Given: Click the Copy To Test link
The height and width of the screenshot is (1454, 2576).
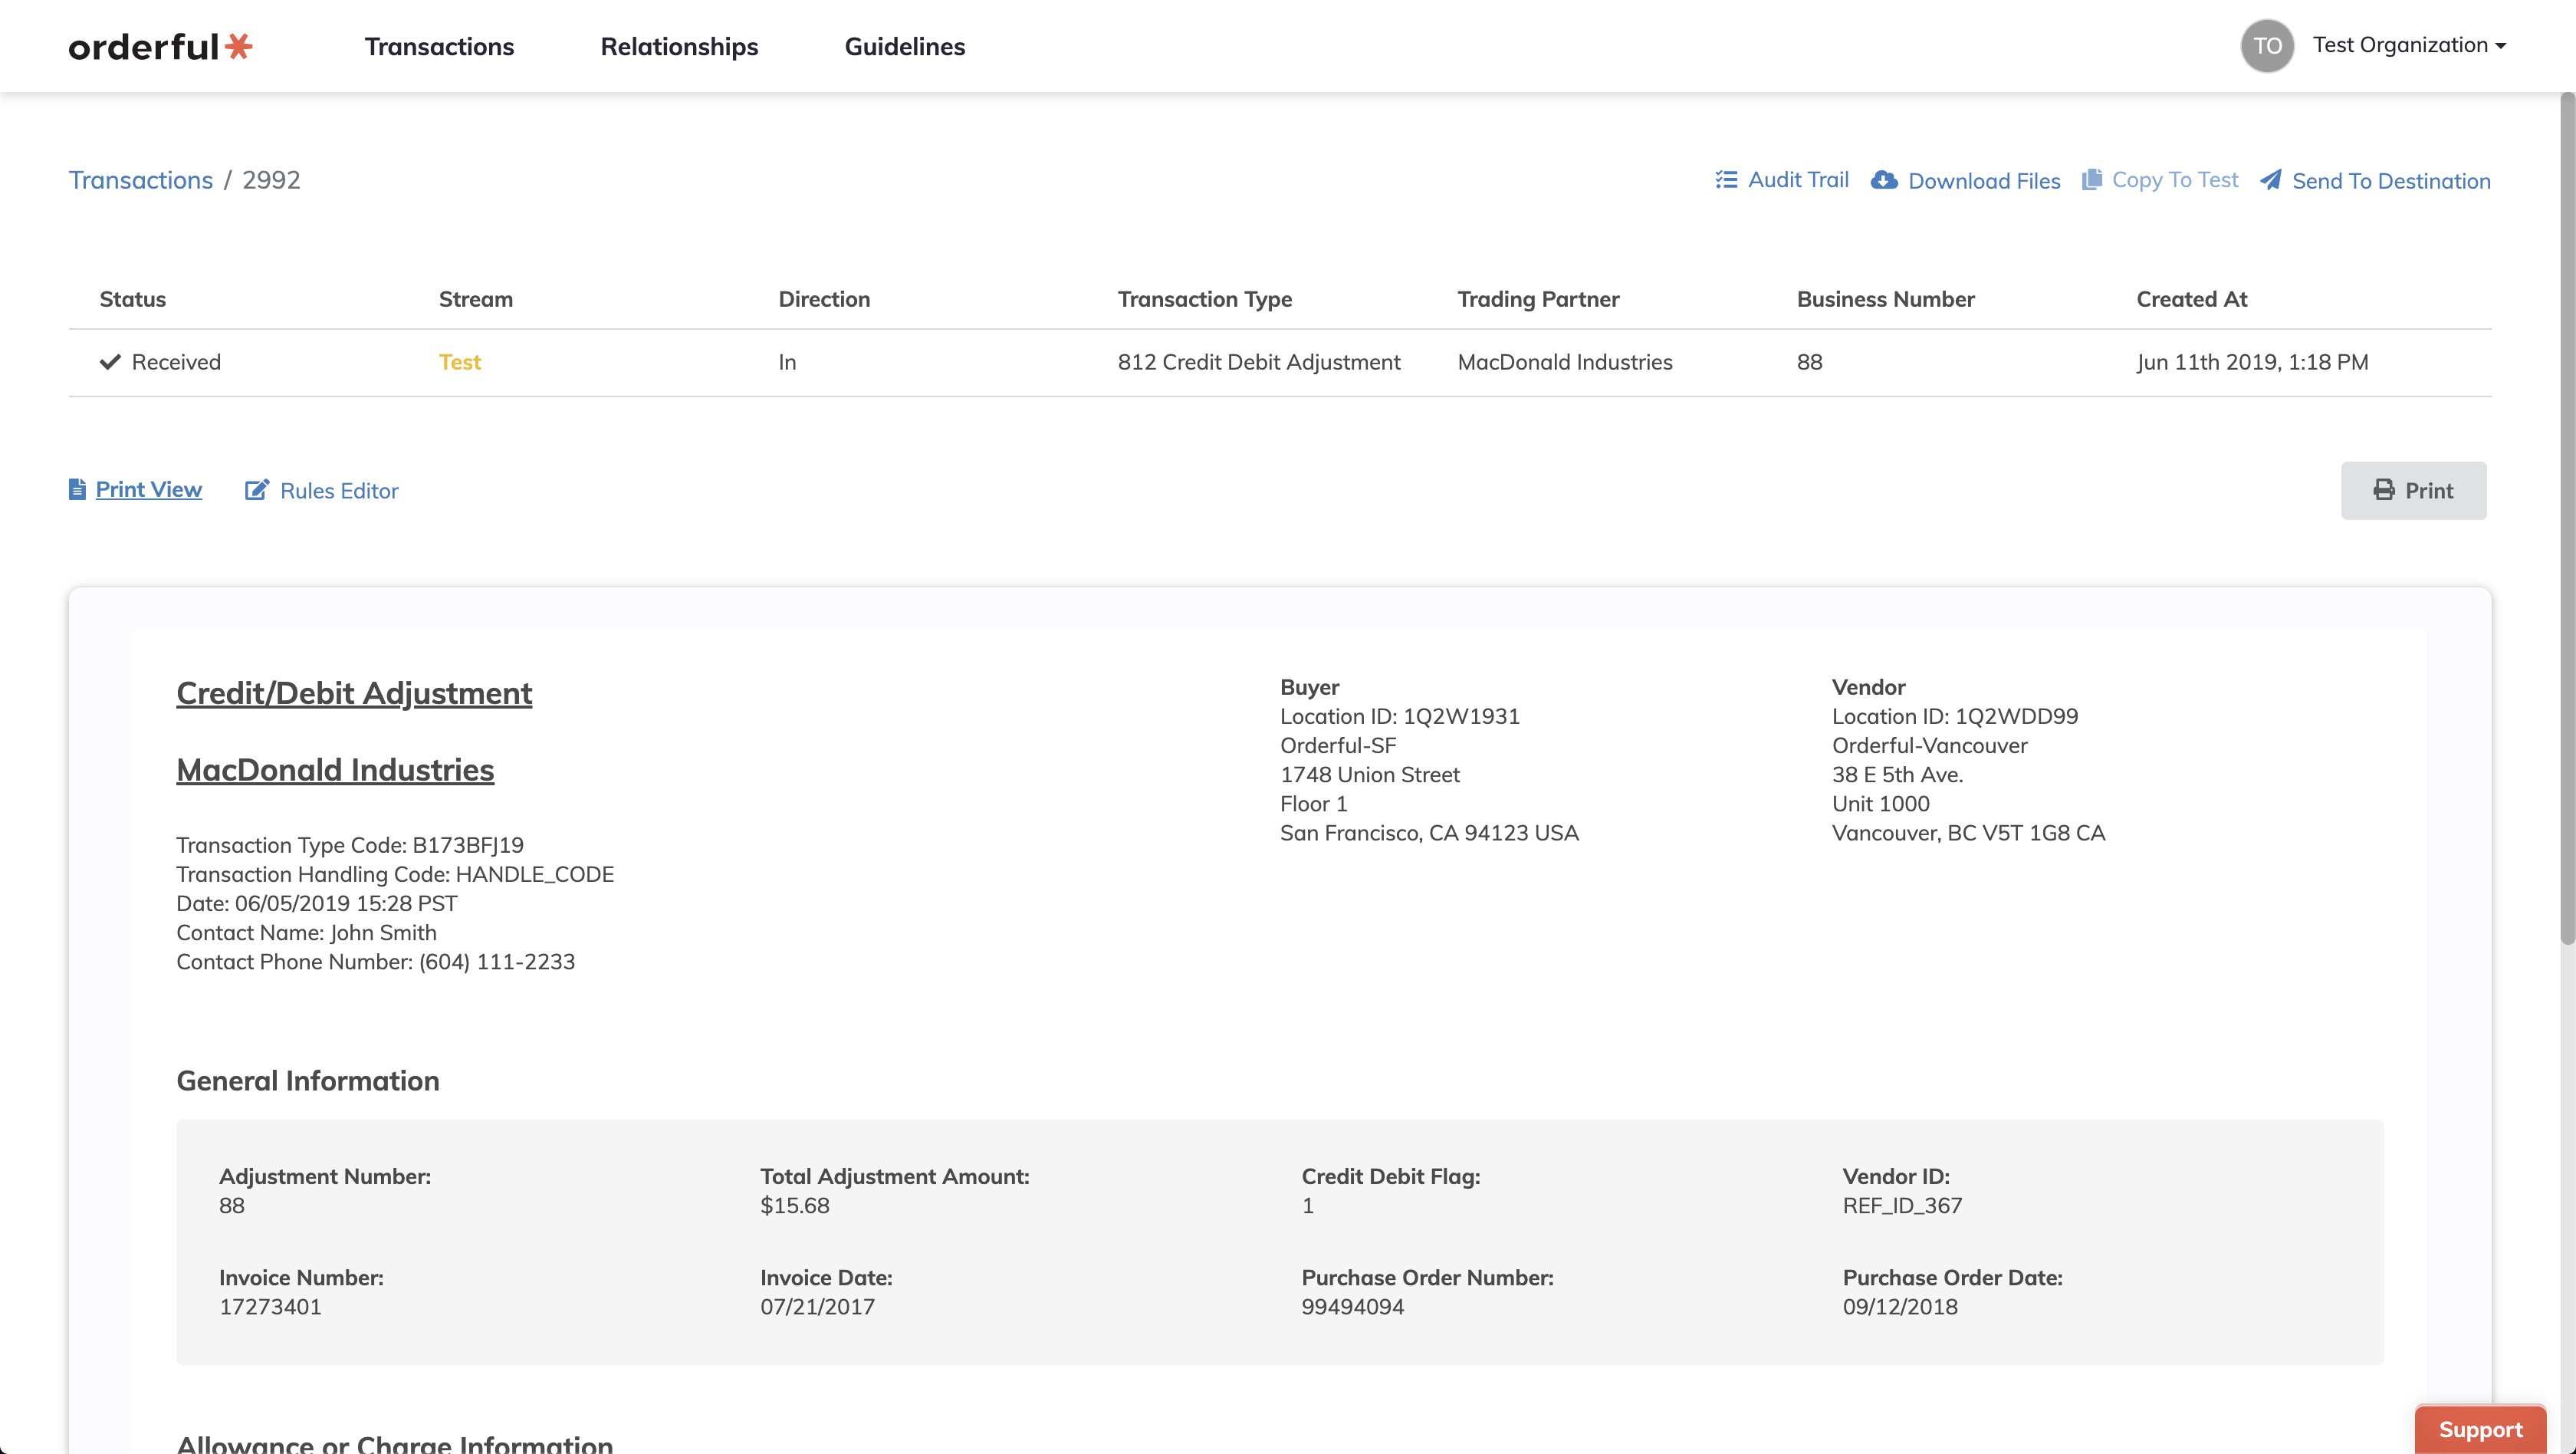Looking at the screenshot, I should 2174,180.
